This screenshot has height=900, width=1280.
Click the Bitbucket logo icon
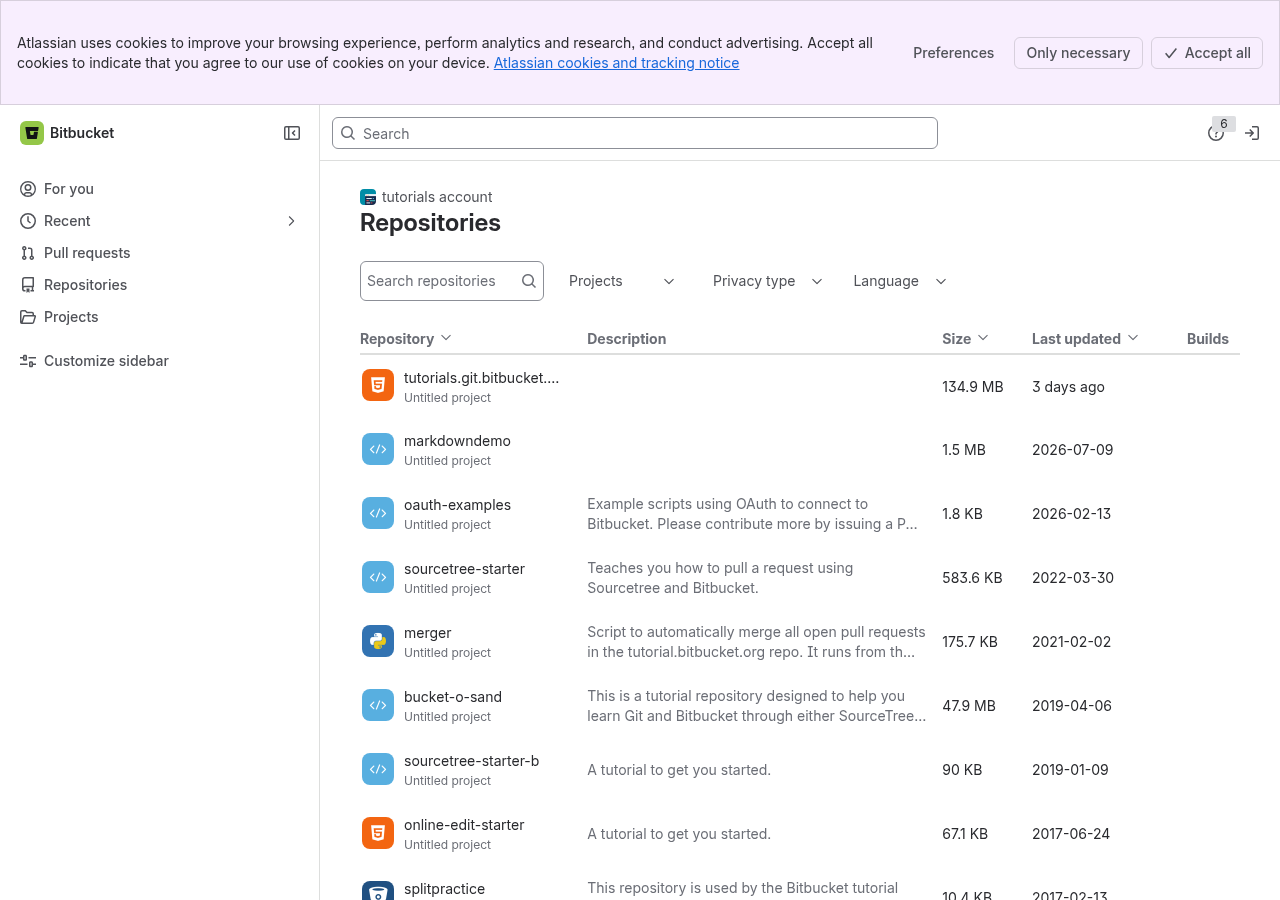(32, 133)
